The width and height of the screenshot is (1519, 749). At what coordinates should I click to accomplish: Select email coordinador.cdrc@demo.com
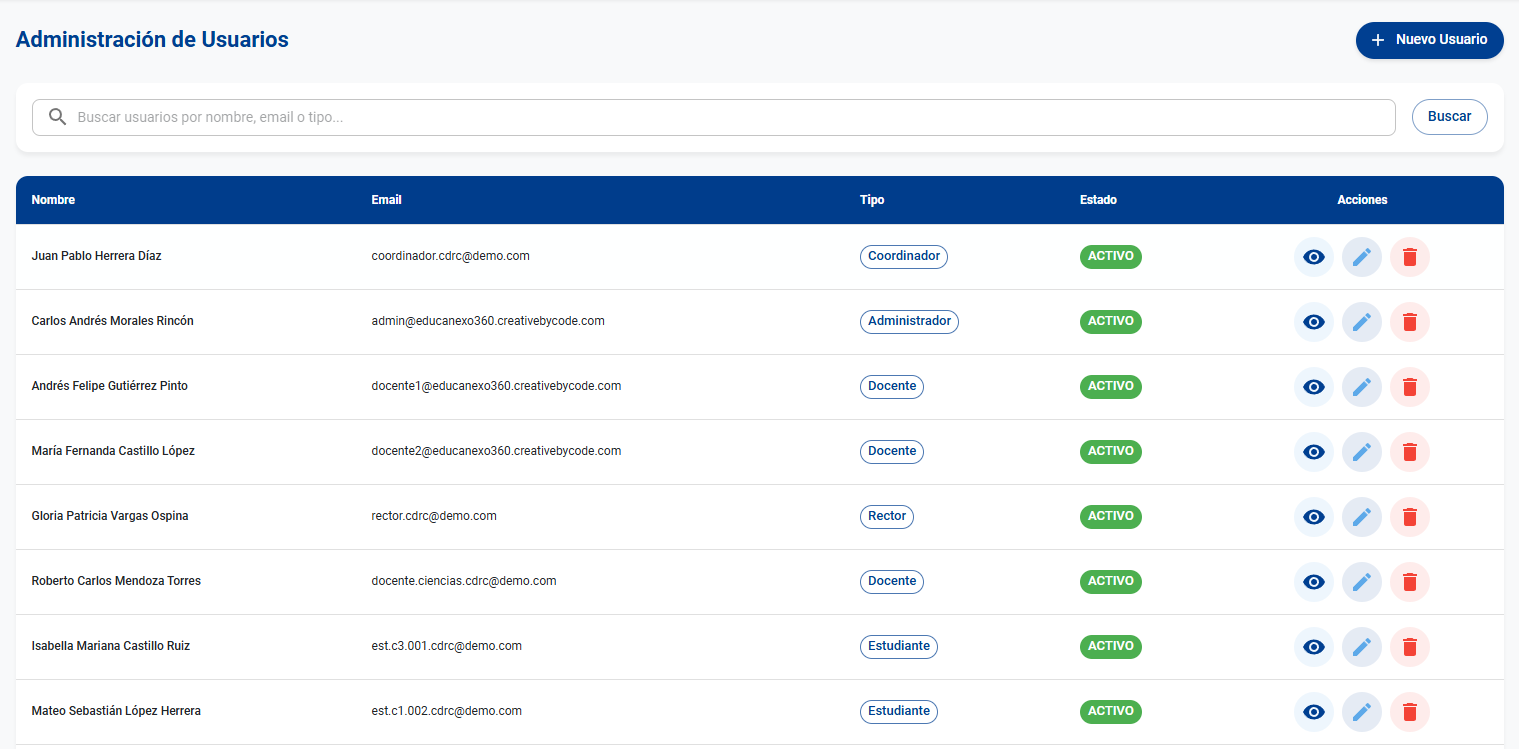tap(450, 256)
